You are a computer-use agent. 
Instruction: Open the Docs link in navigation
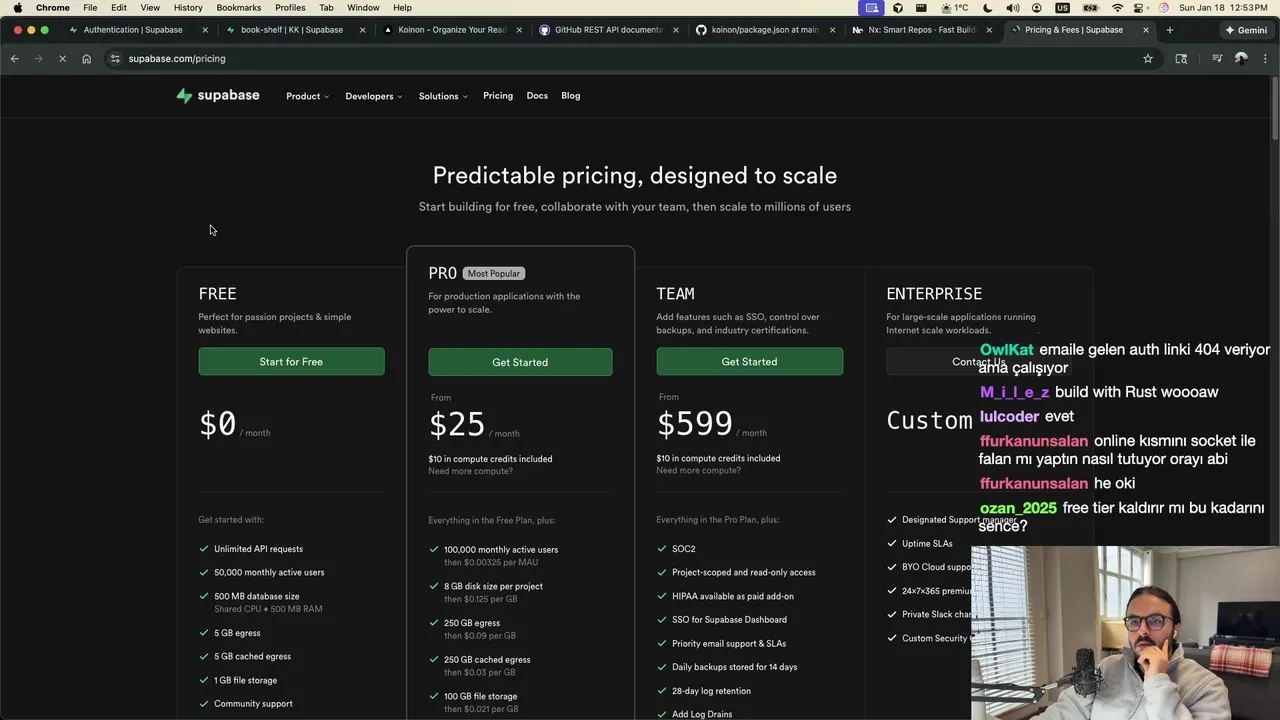coord(537,96)
